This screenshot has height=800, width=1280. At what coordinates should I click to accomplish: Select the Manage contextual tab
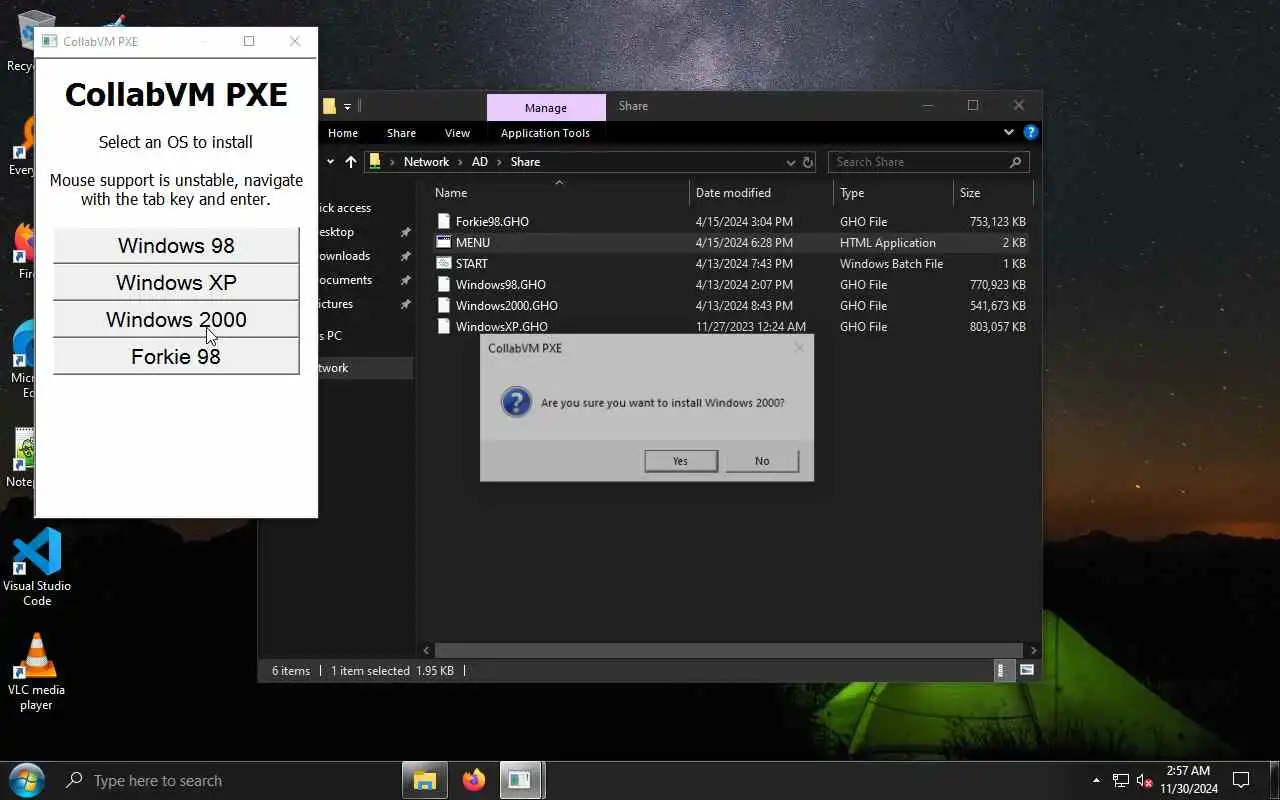546,108
